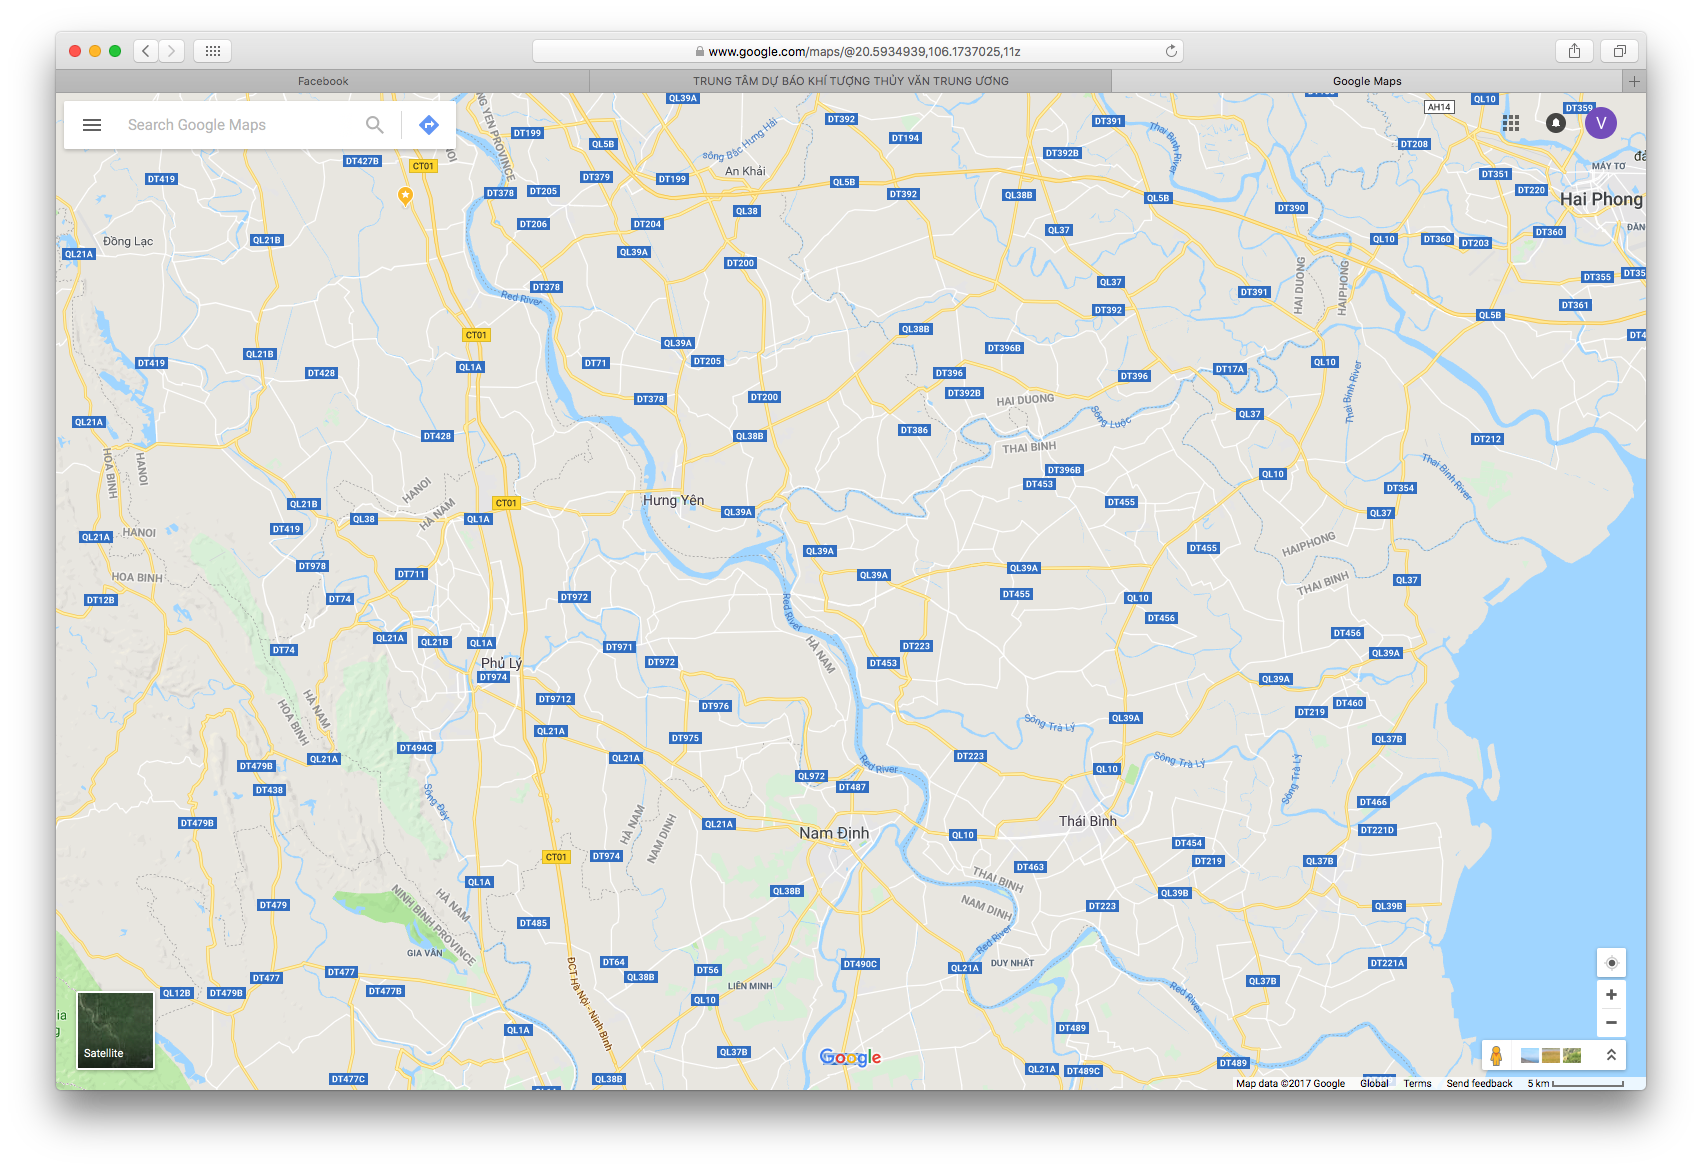Switch to TRUNG TÂM DỰ BÁO tab
The image size is (1702, 1170).
(851, 81)
